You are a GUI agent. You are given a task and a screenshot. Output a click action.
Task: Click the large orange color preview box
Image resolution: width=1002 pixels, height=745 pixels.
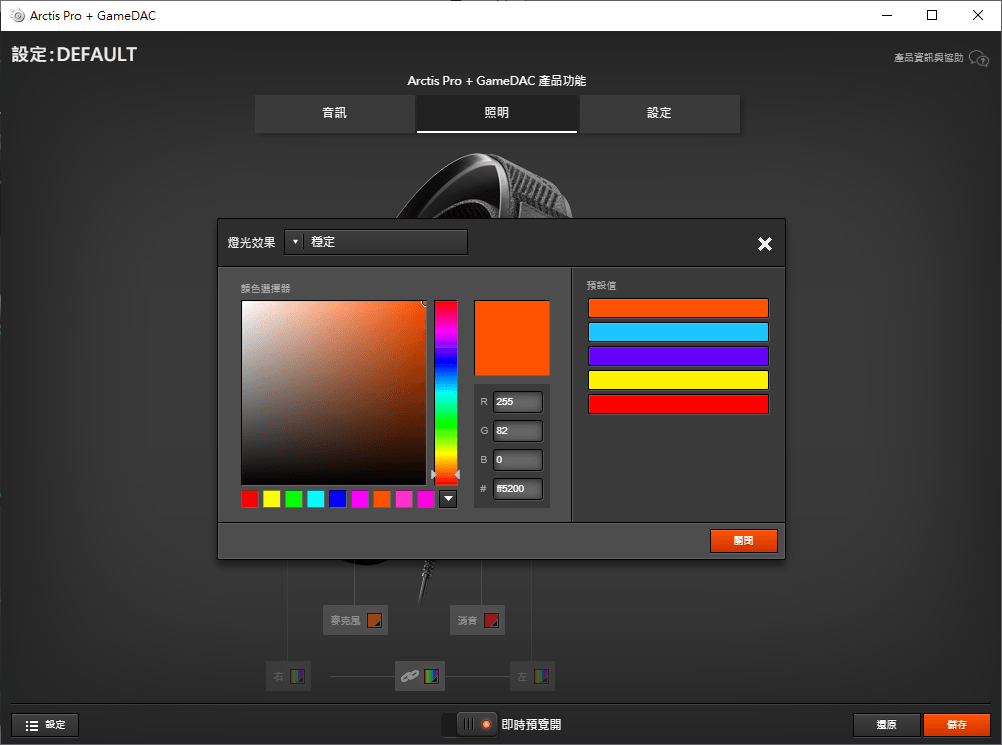[x=512, y=338]
